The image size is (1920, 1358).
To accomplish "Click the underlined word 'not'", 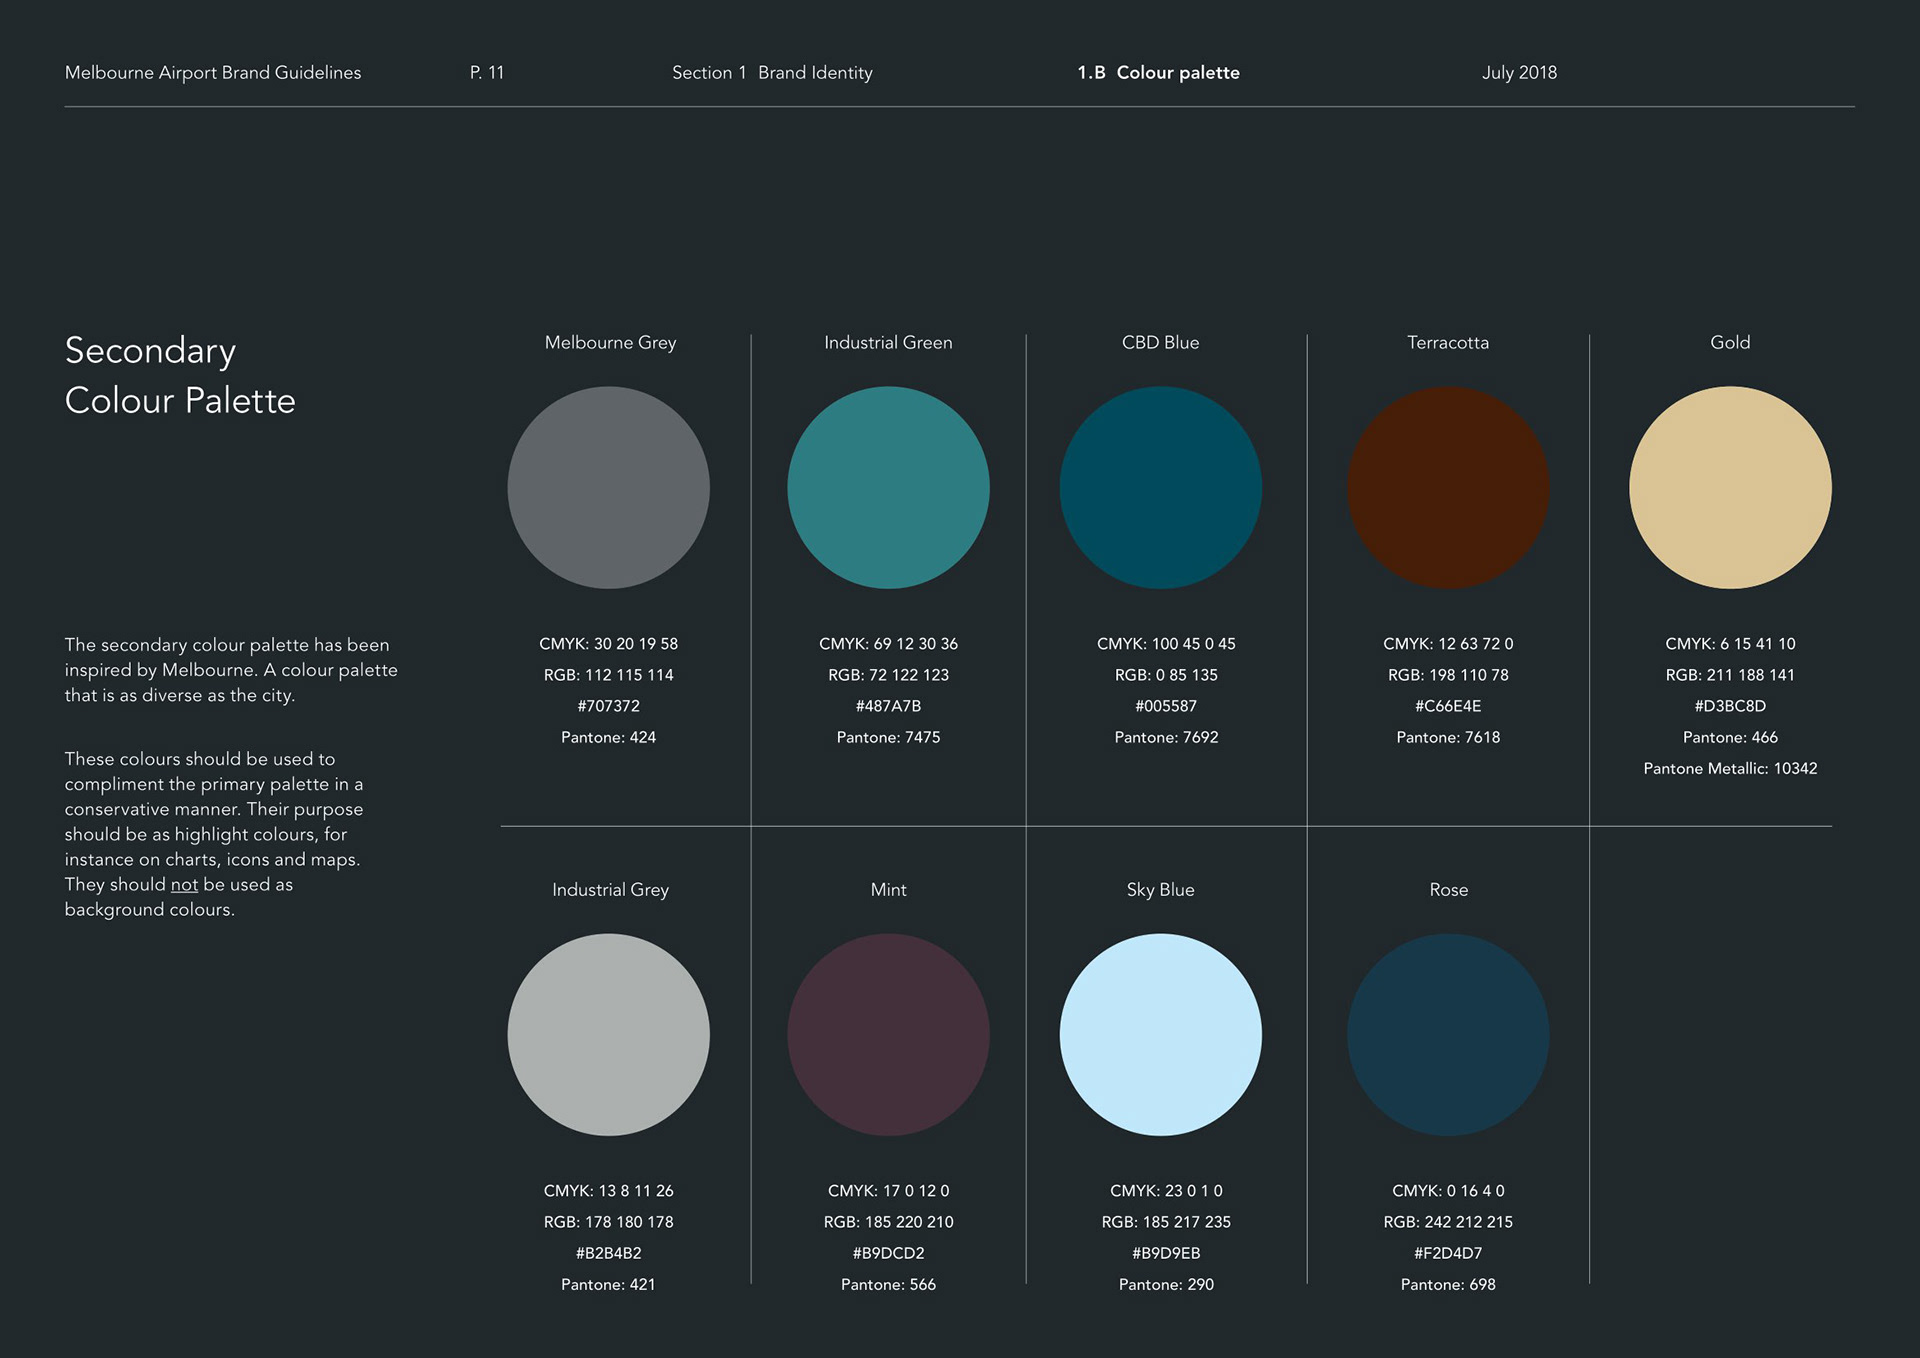I will 184,885.
